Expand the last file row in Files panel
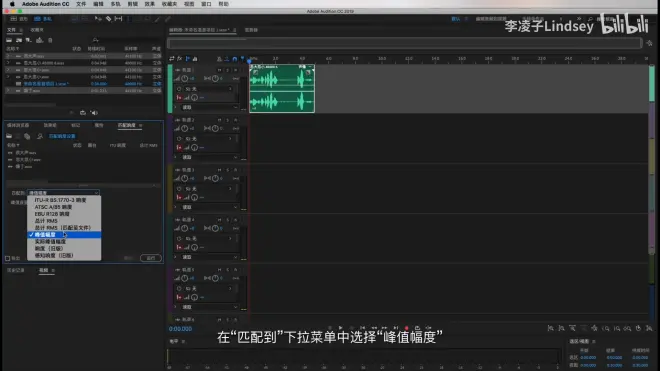660x371 pixels. point(8,91)
